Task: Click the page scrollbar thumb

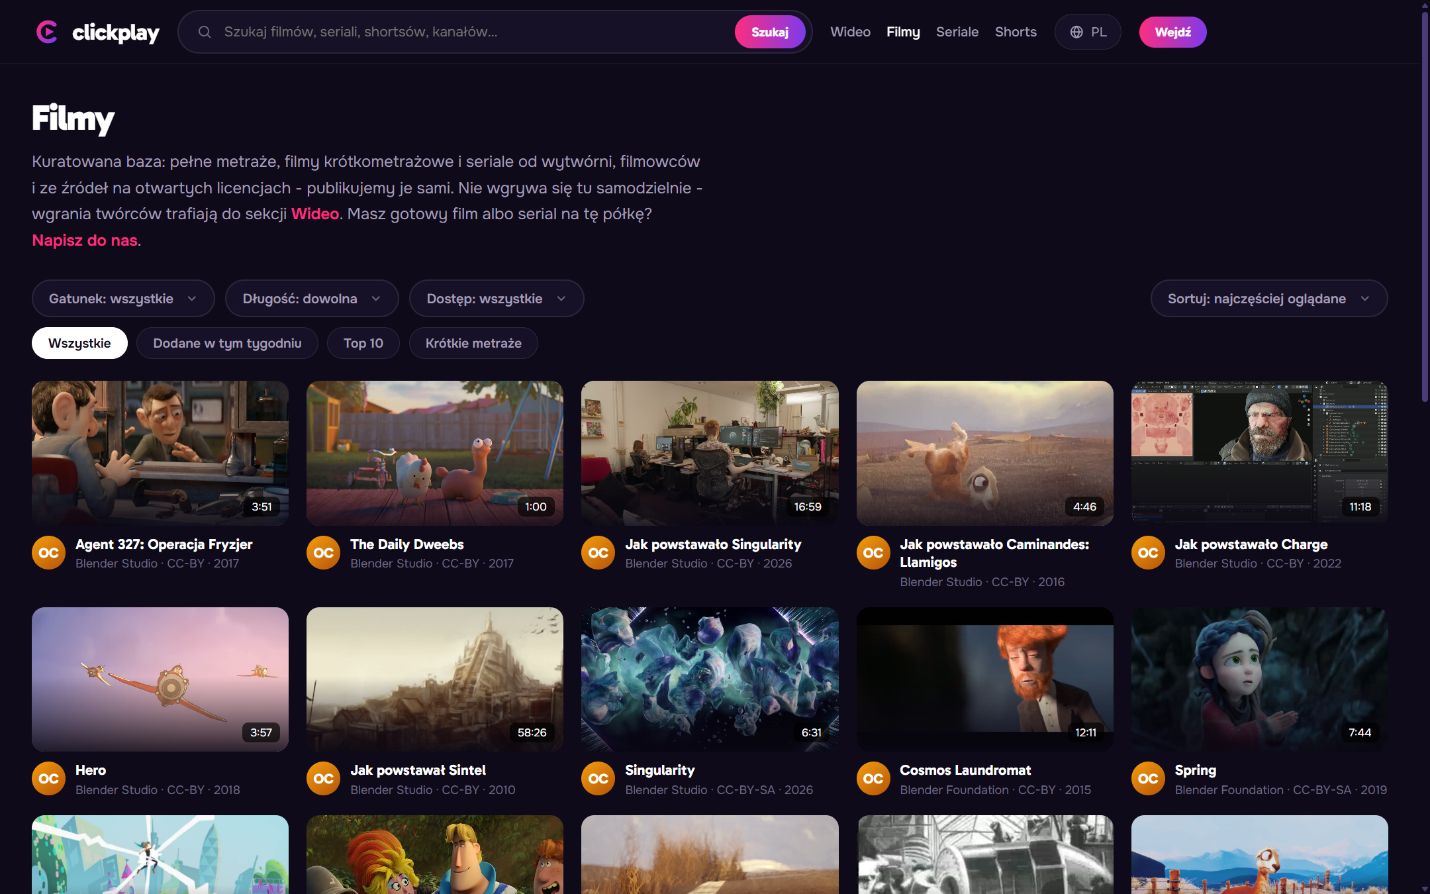Action: click(x=1425, y=205)
